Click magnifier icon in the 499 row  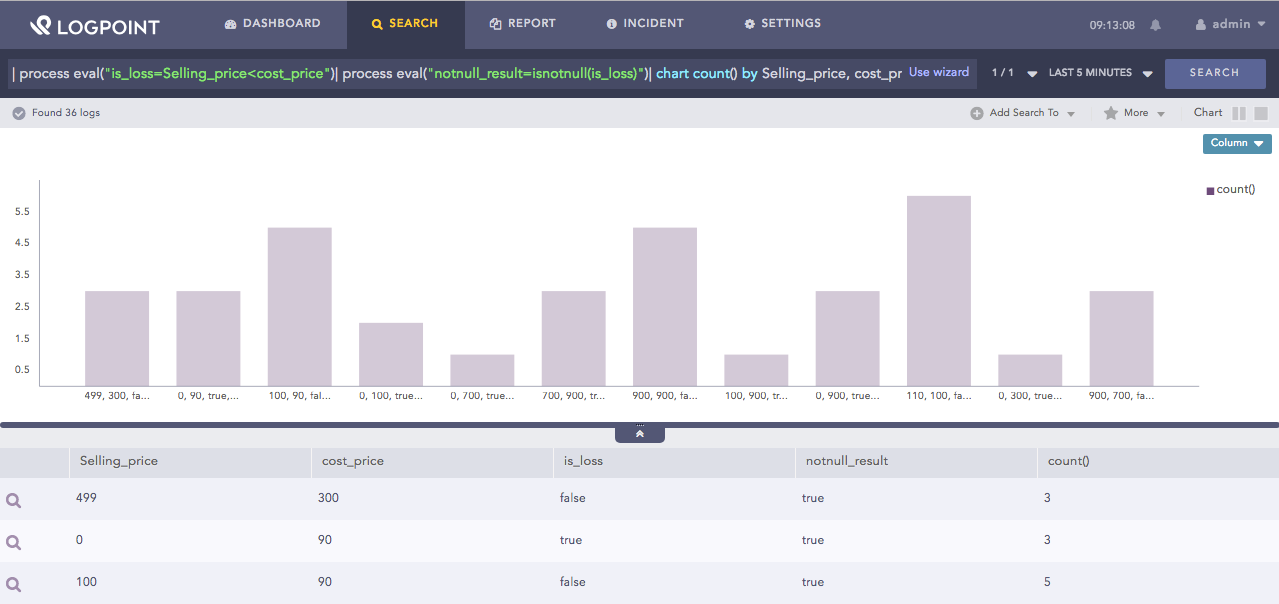click(14, 500)
